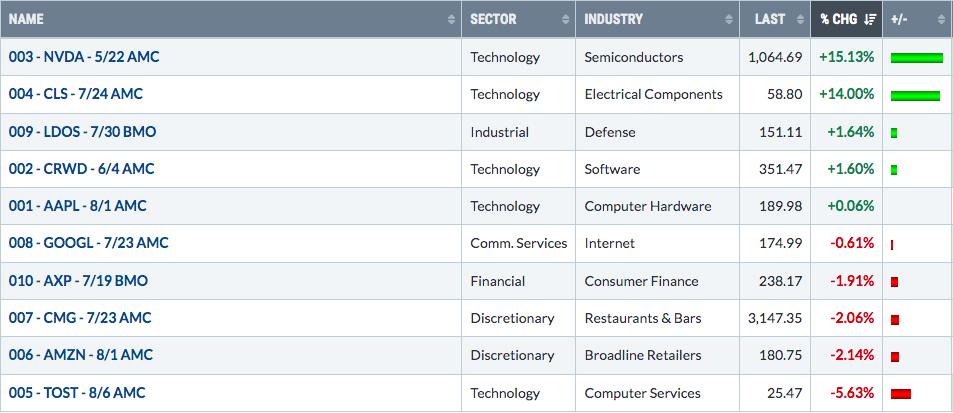Open the 009 - LDOS - 7/30 BMO link
The height and width of the screenshot is (413, 953).
point(82,132)
